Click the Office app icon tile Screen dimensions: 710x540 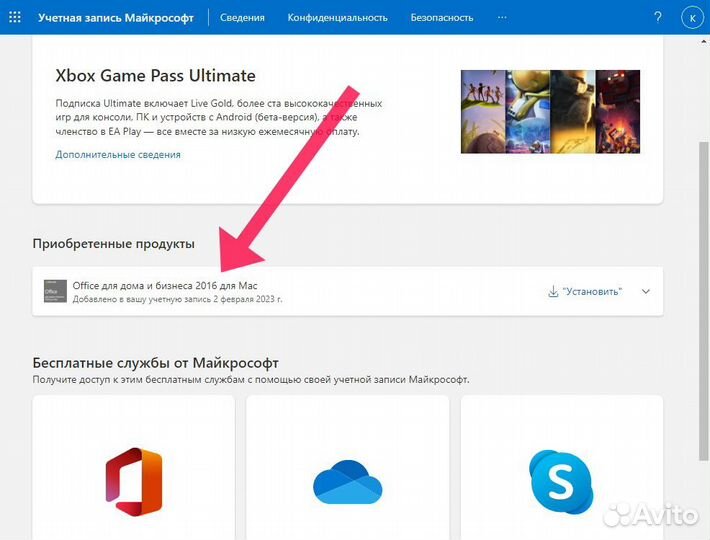[133, 474]
